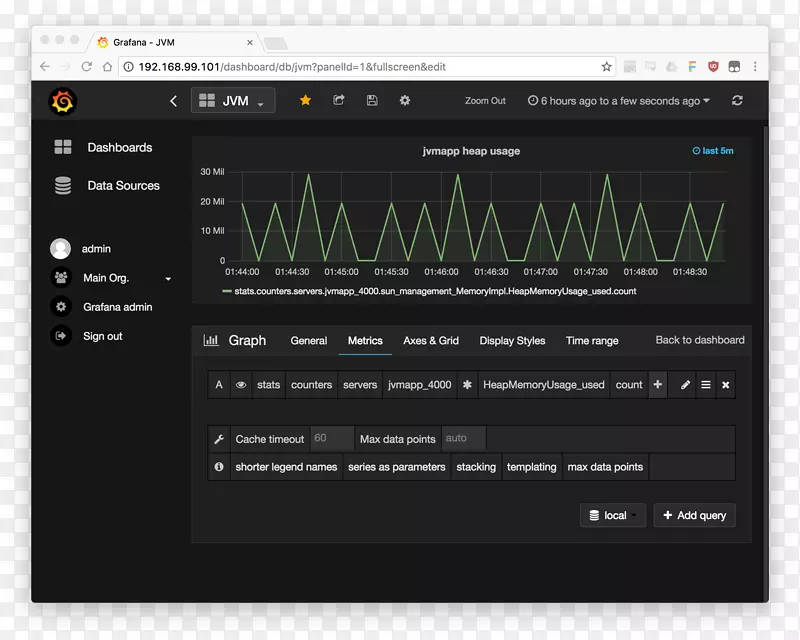The height and width of the screenshot is (640, 800).
Task: Collapse the side menu with the chevron
Action: coord(174,101)
